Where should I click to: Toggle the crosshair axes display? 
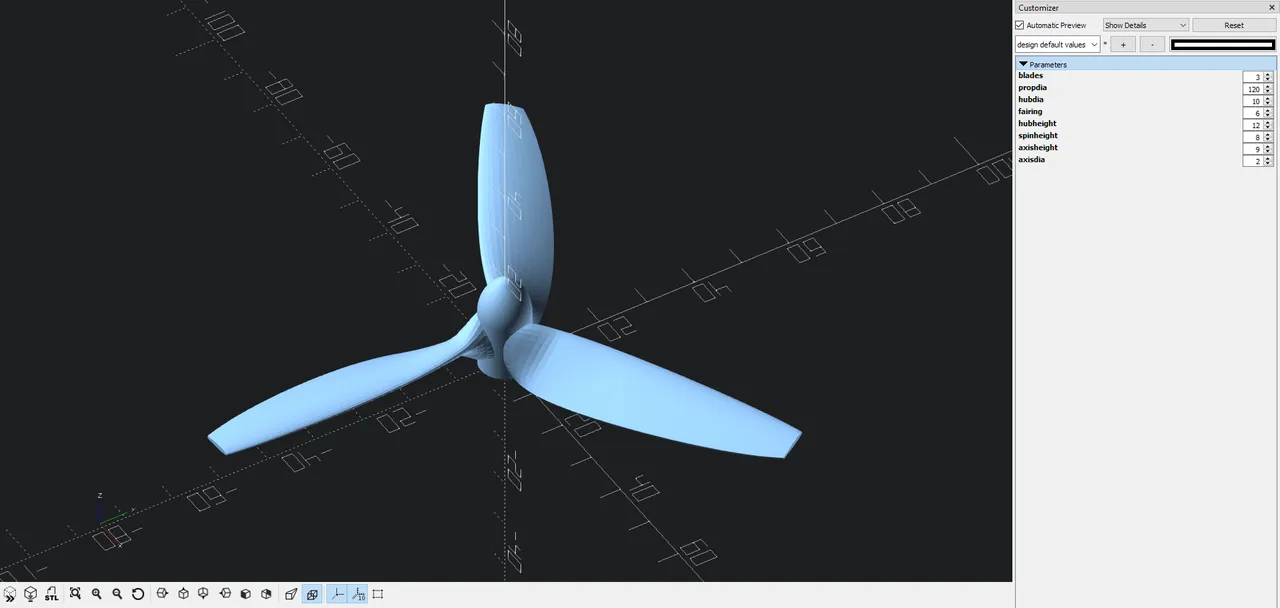[335, 593]
